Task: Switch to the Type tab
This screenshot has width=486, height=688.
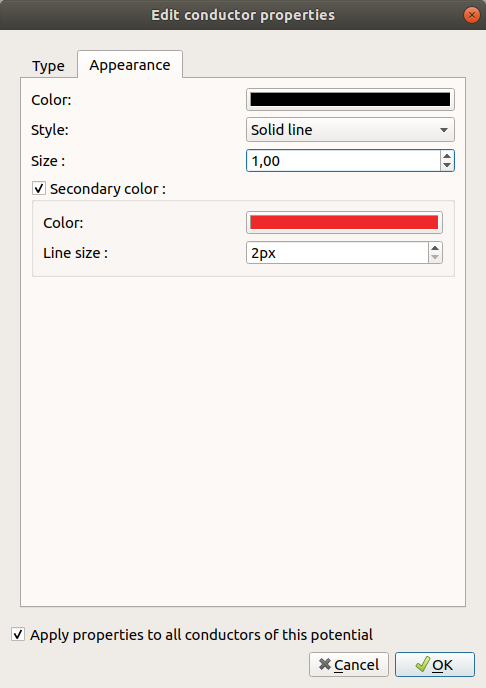Action: pyautogui.click(x=48, y=66)
